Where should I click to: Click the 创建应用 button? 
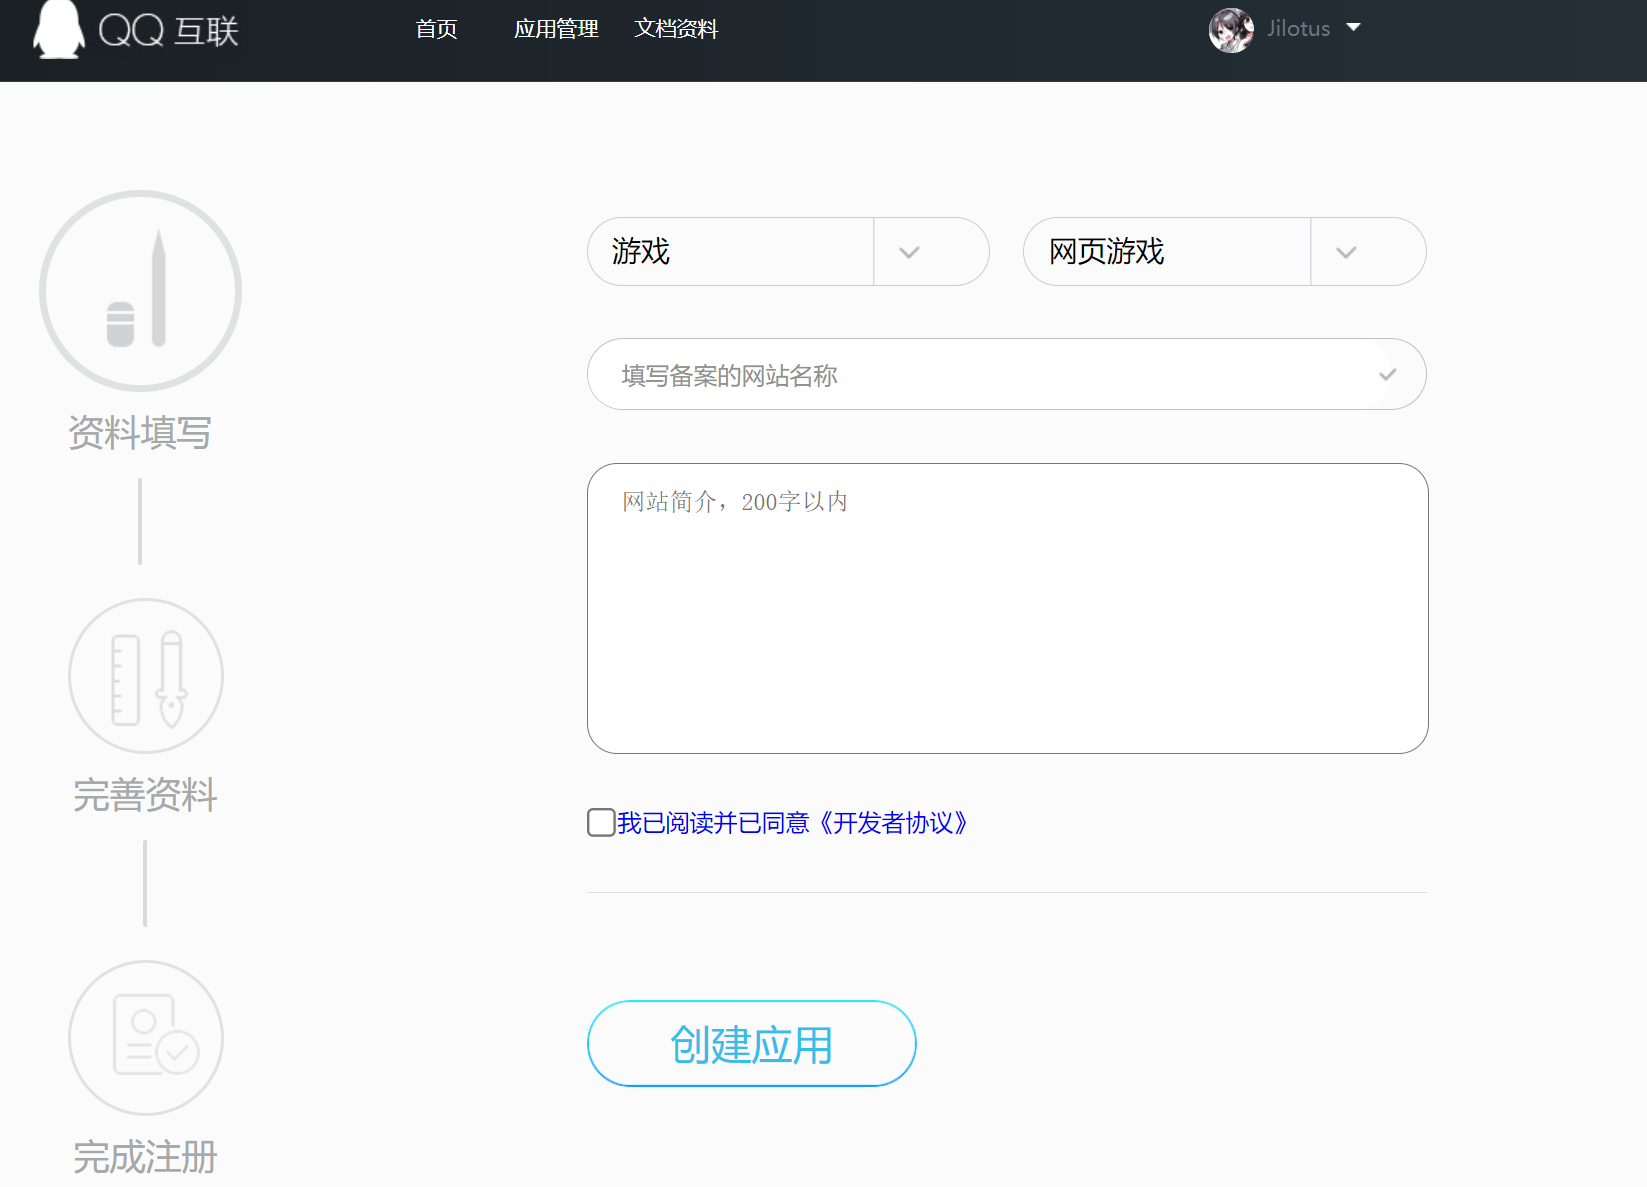click(751, 1043)
